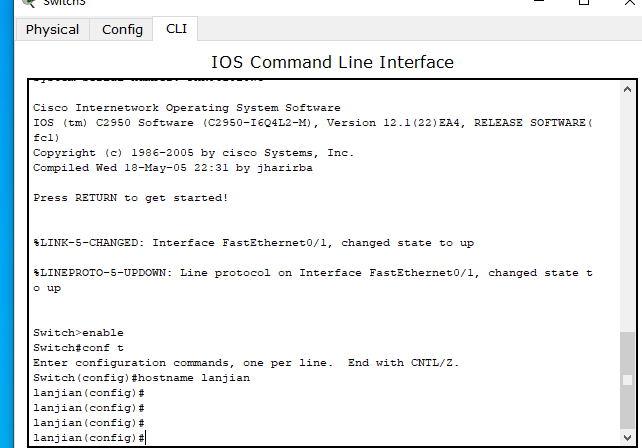Click the scrollbar track above the thumb
This screenshot has height=448, width=642.
(627, 213)
